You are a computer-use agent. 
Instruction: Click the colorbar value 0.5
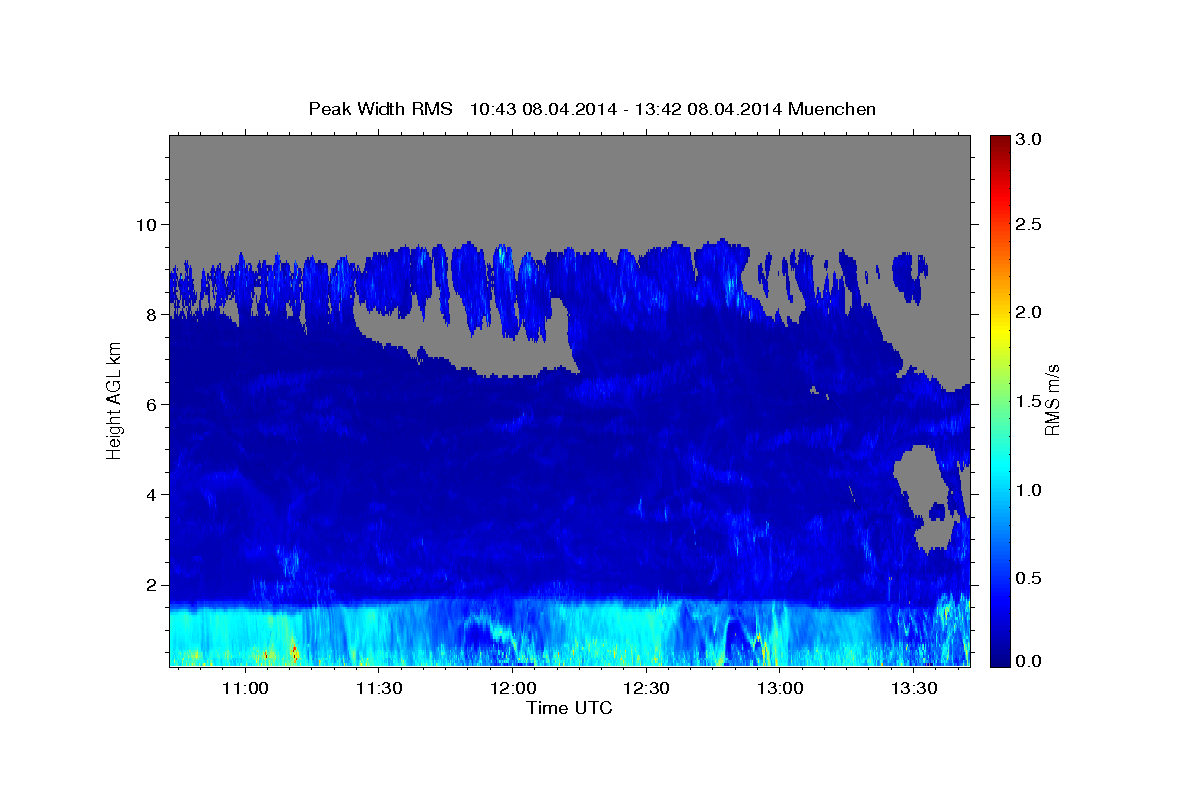(x=1029, y=578)
